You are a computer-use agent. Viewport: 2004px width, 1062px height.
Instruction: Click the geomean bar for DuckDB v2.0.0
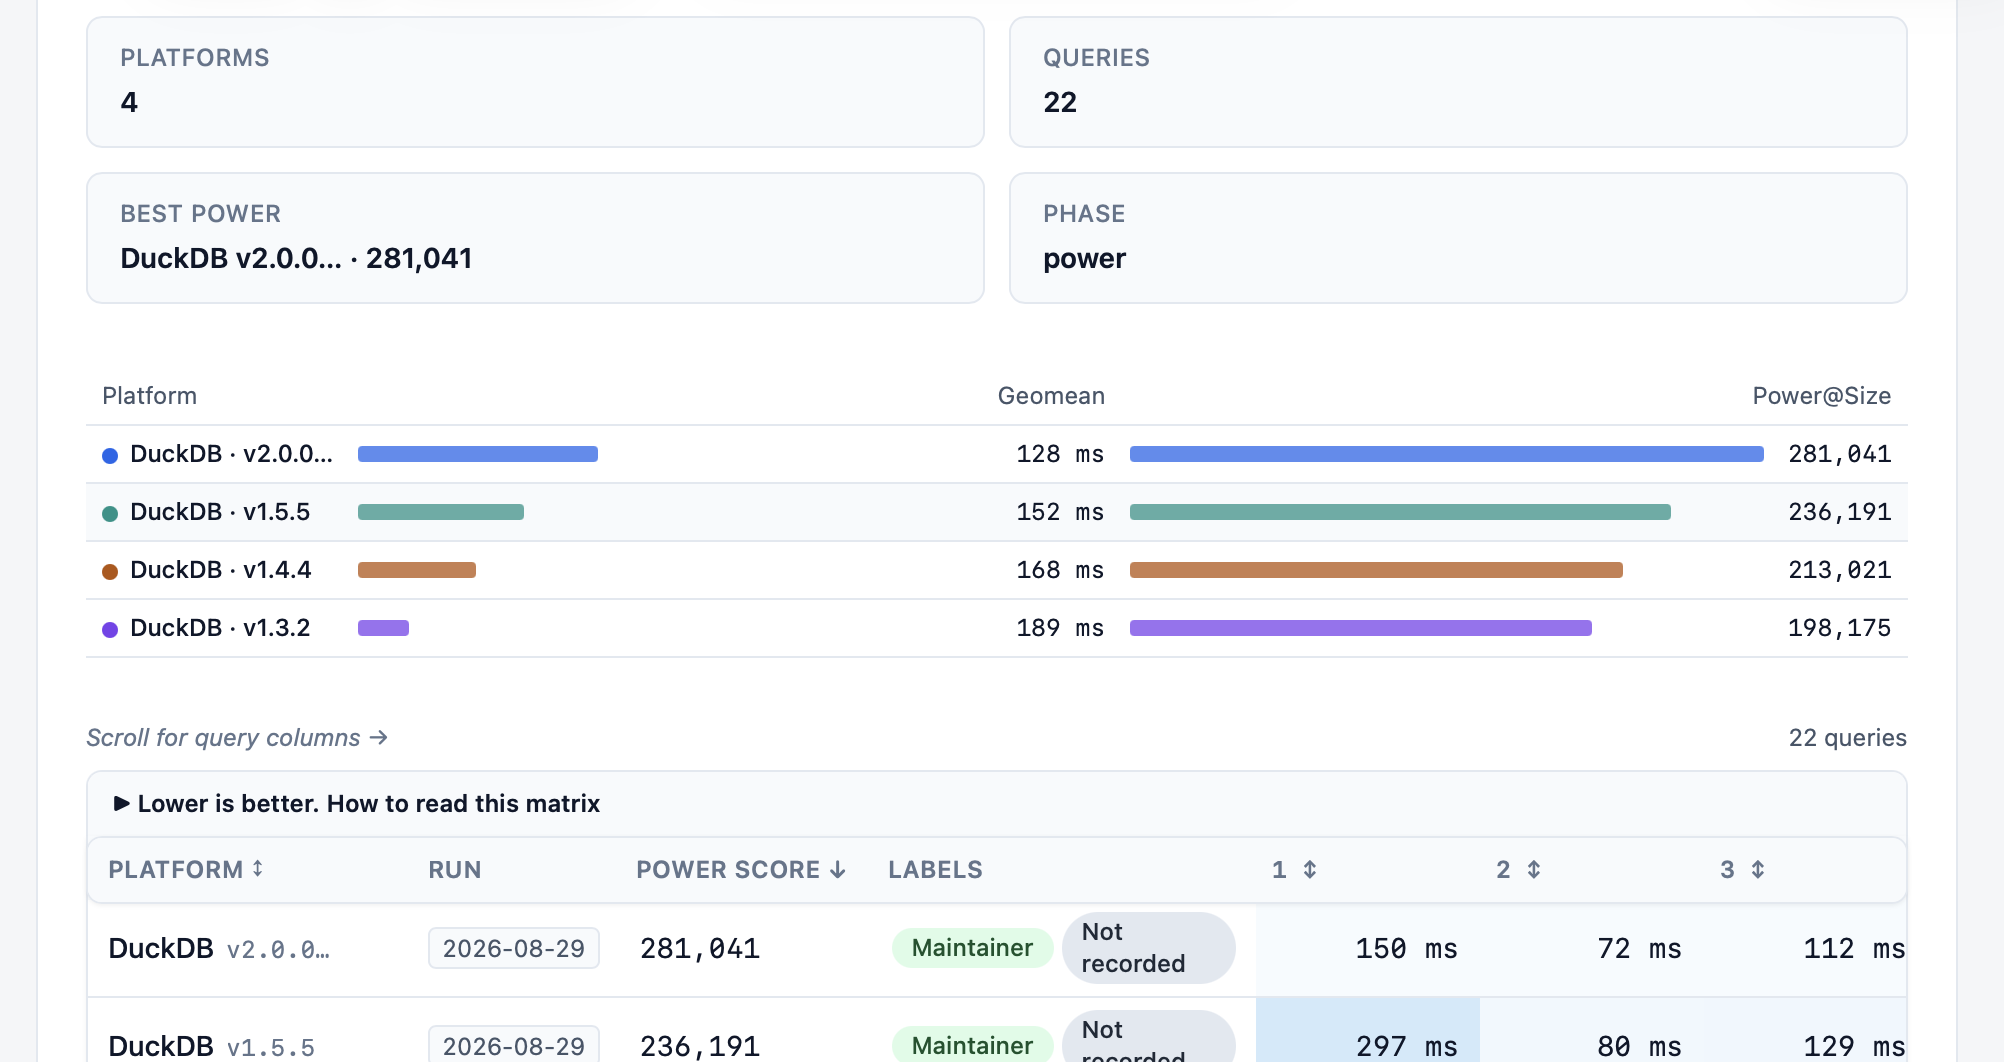point(478,454)
